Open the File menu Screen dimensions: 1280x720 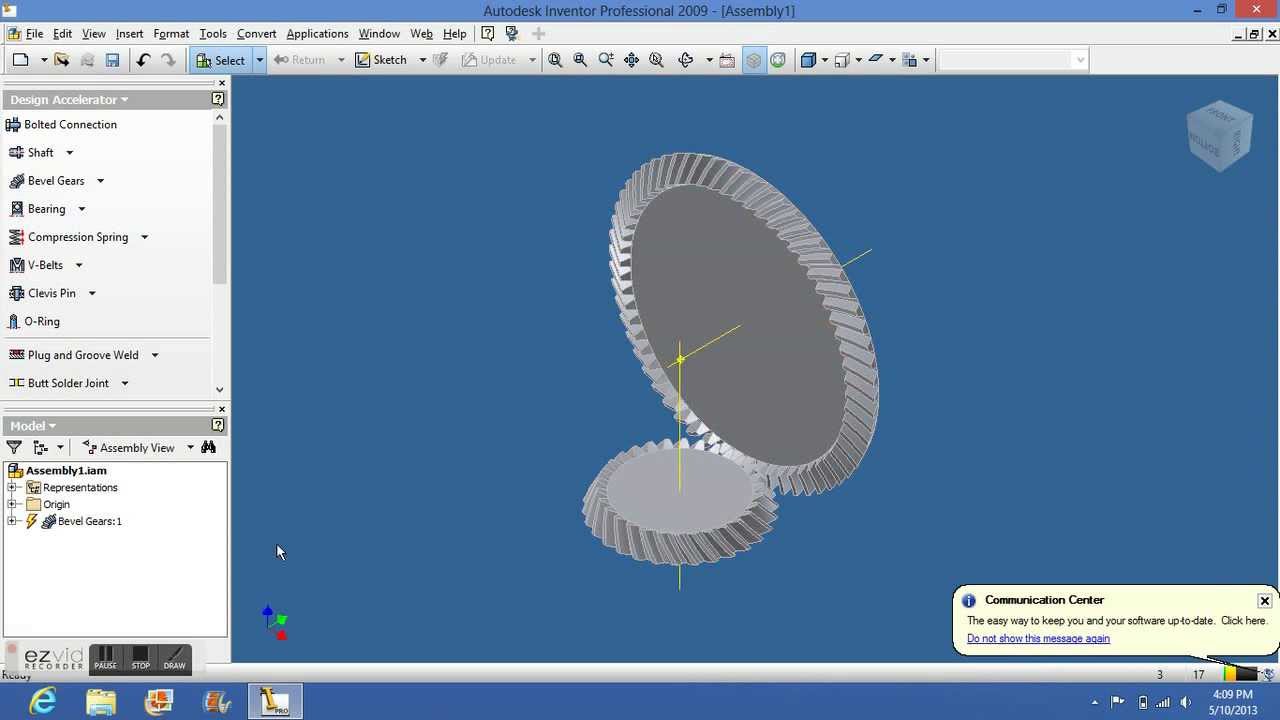[34, 33]
